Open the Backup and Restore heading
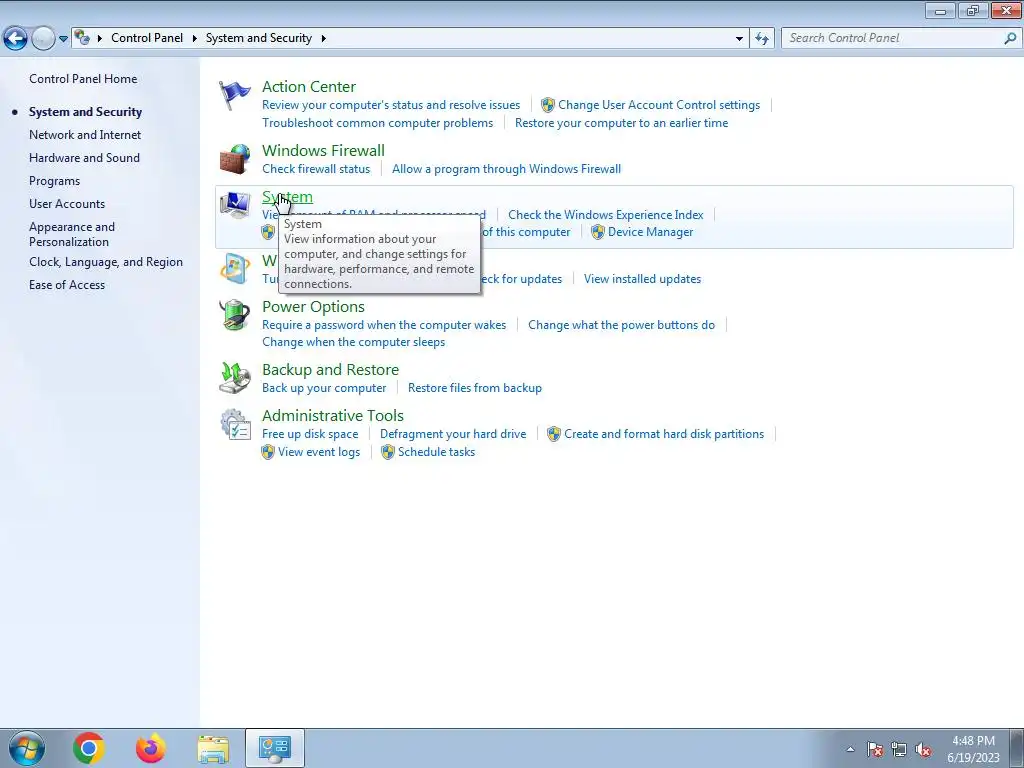This screenshot has height=768, width=1024. tap(330, 370)
